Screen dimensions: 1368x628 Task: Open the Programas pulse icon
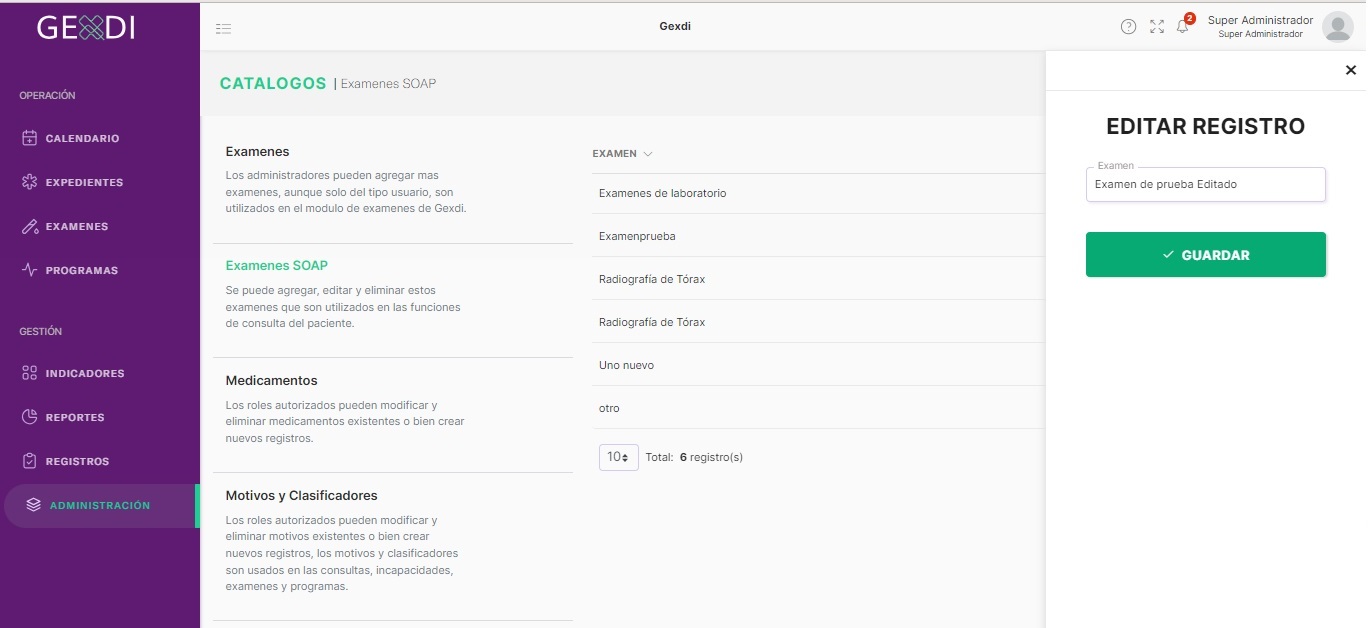30,270
